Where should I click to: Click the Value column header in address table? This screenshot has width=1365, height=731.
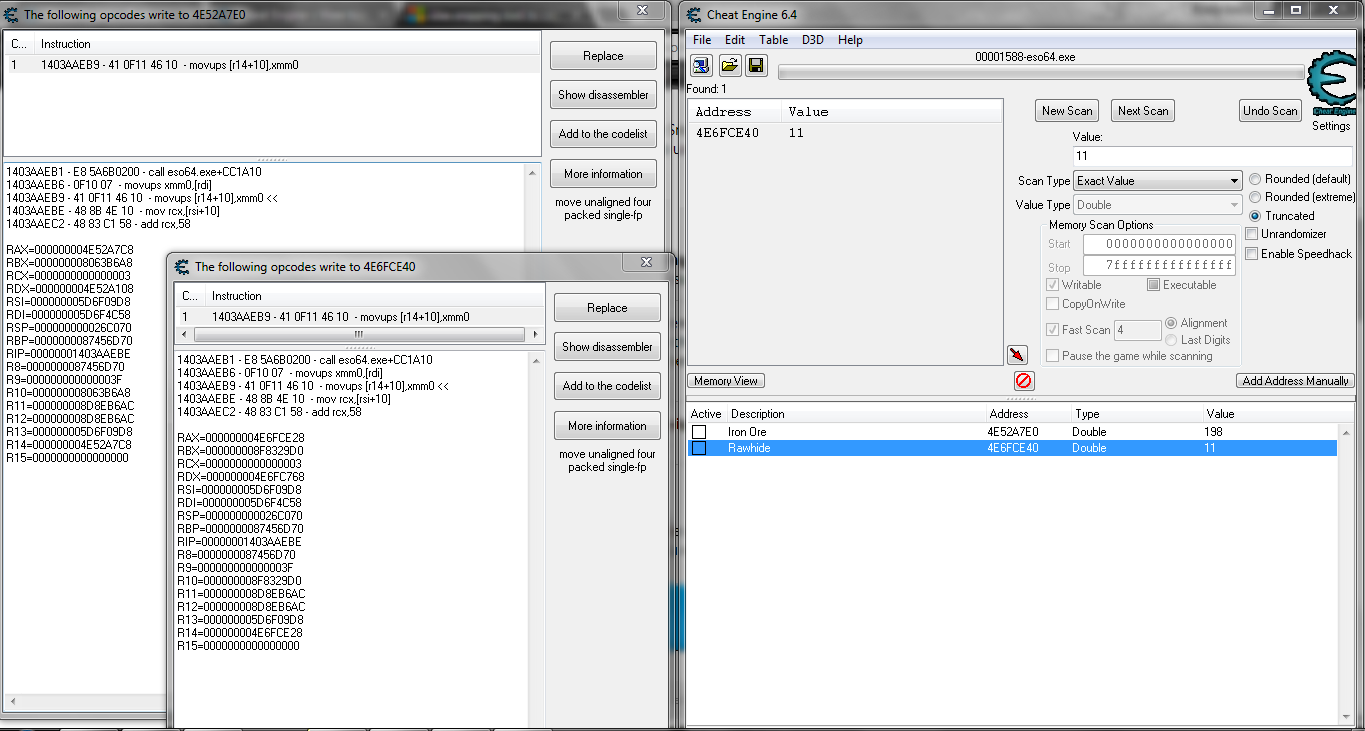pyautogui.click(x=1268, y=414)
